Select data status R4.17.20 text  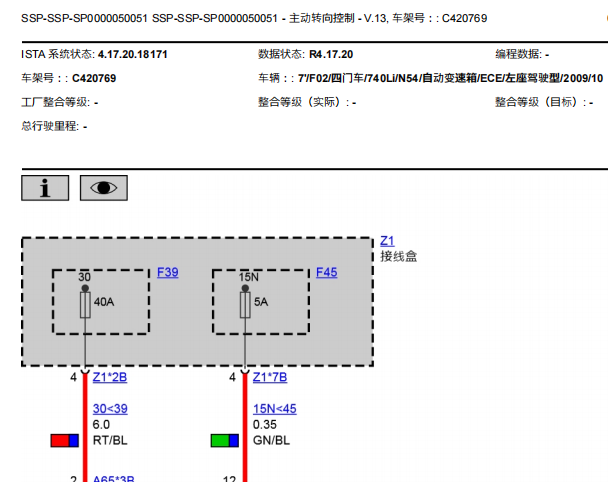pos(331,54)
